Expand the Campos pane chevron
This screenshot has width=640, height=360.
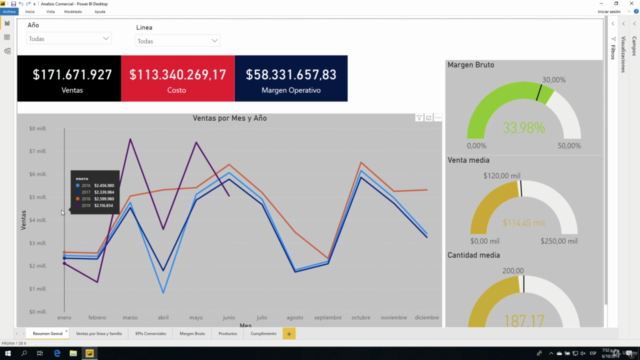[634, 24]
